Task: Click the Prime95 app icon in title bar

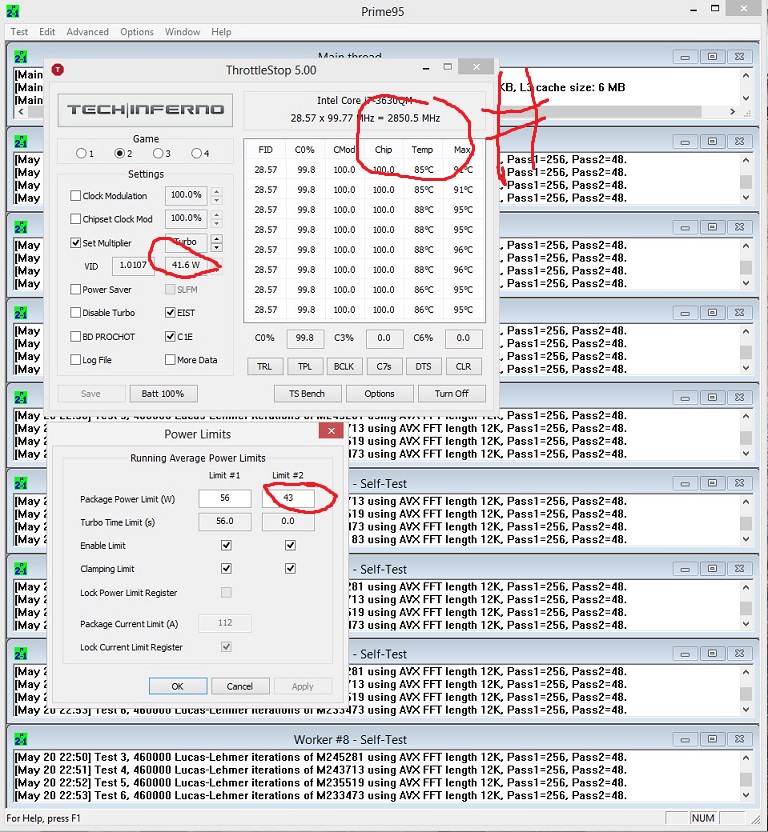Action: click(x=13, y=11)
